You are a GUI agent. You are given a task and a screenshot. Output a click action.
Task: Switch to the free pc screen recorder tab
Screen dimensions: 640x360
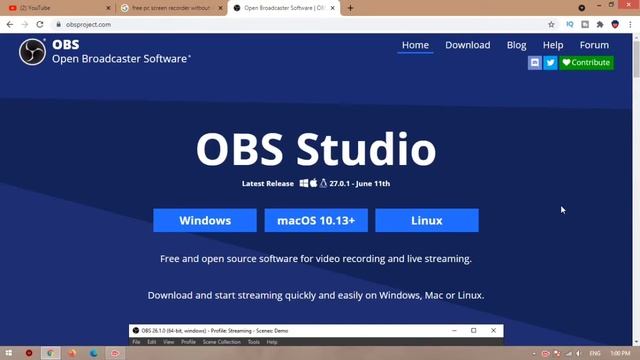pos(170,8)
